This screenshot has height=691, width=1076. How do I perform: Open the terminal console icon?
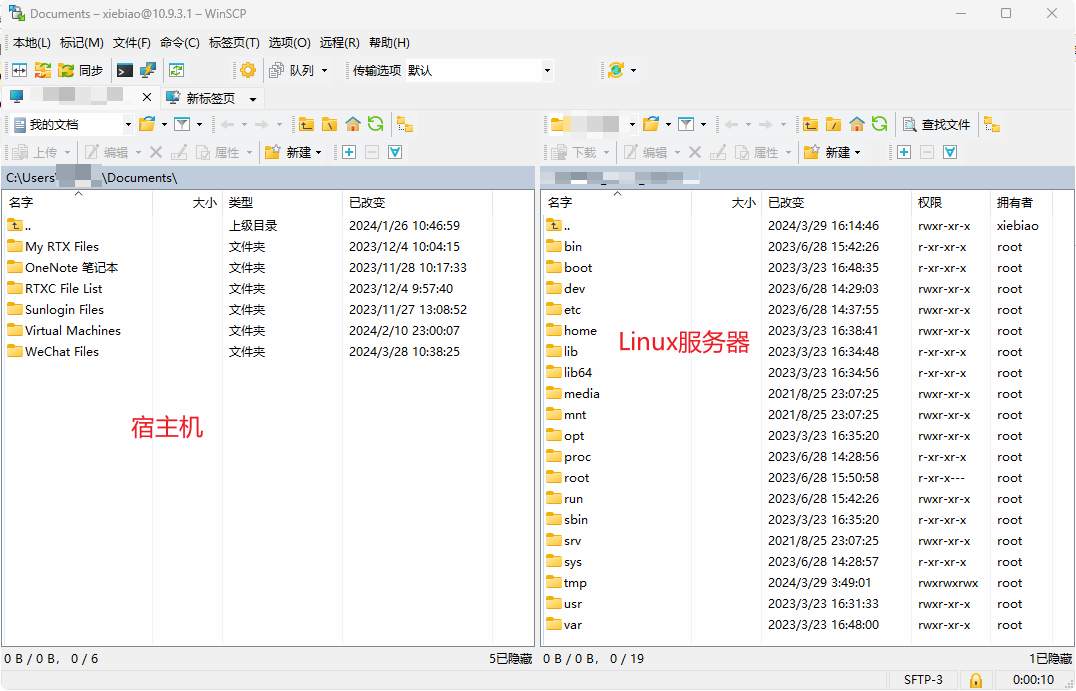pos(125,70)
